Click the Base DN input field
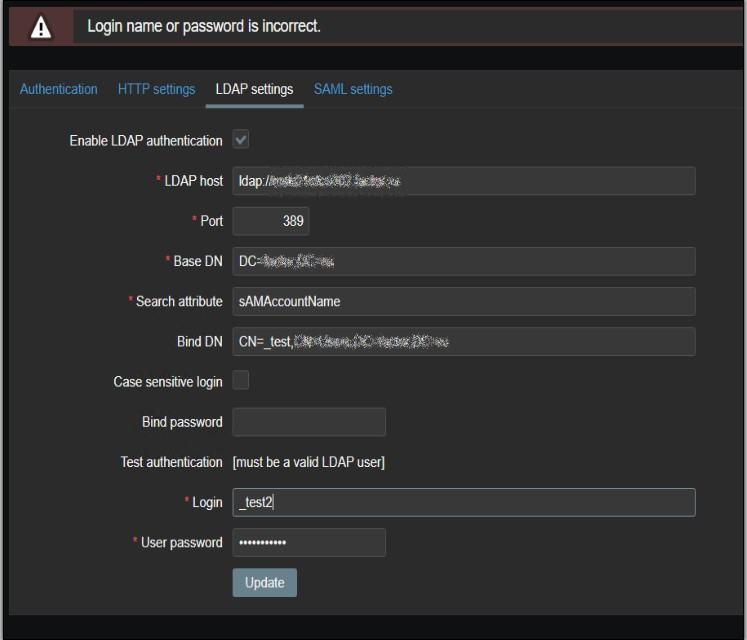 463,261
